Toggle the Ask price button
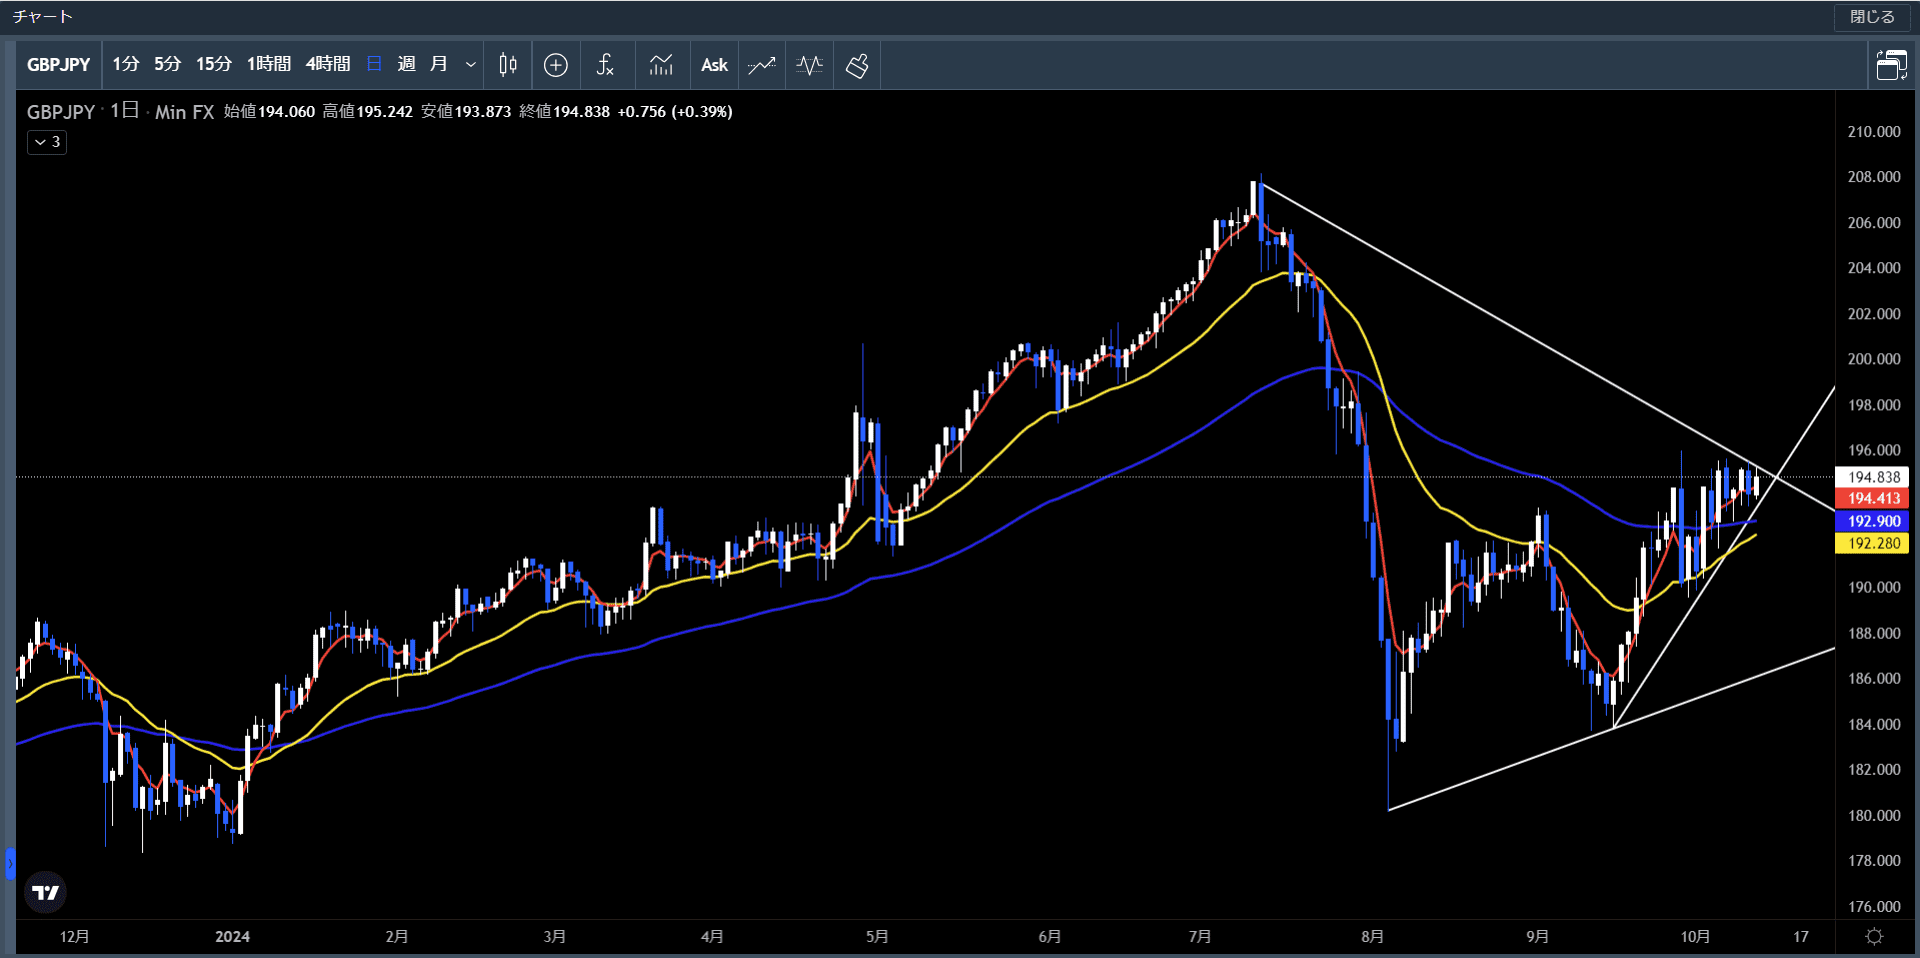The height and width of the screenshot is (958, 1920). [x=714, y=65]
